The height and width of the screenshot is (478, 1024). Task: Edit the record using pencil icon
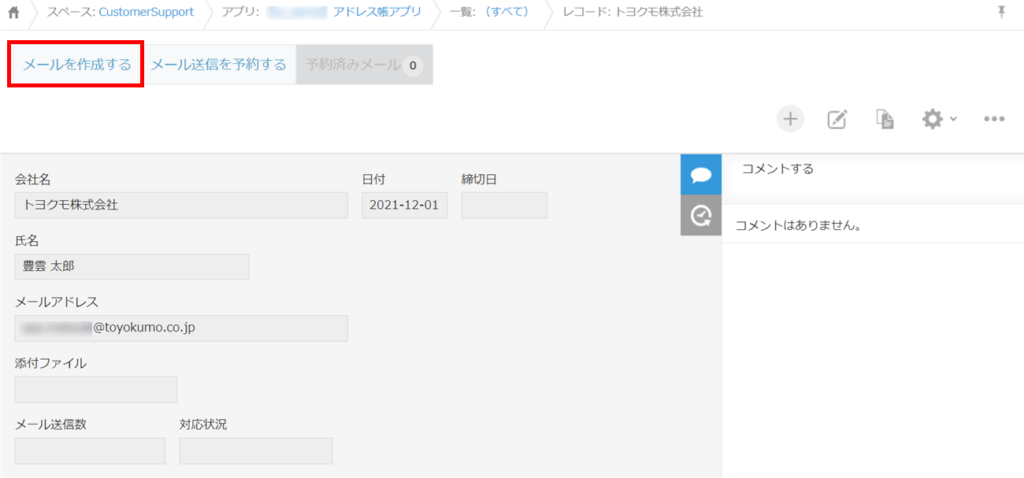(x=837, y=120)
